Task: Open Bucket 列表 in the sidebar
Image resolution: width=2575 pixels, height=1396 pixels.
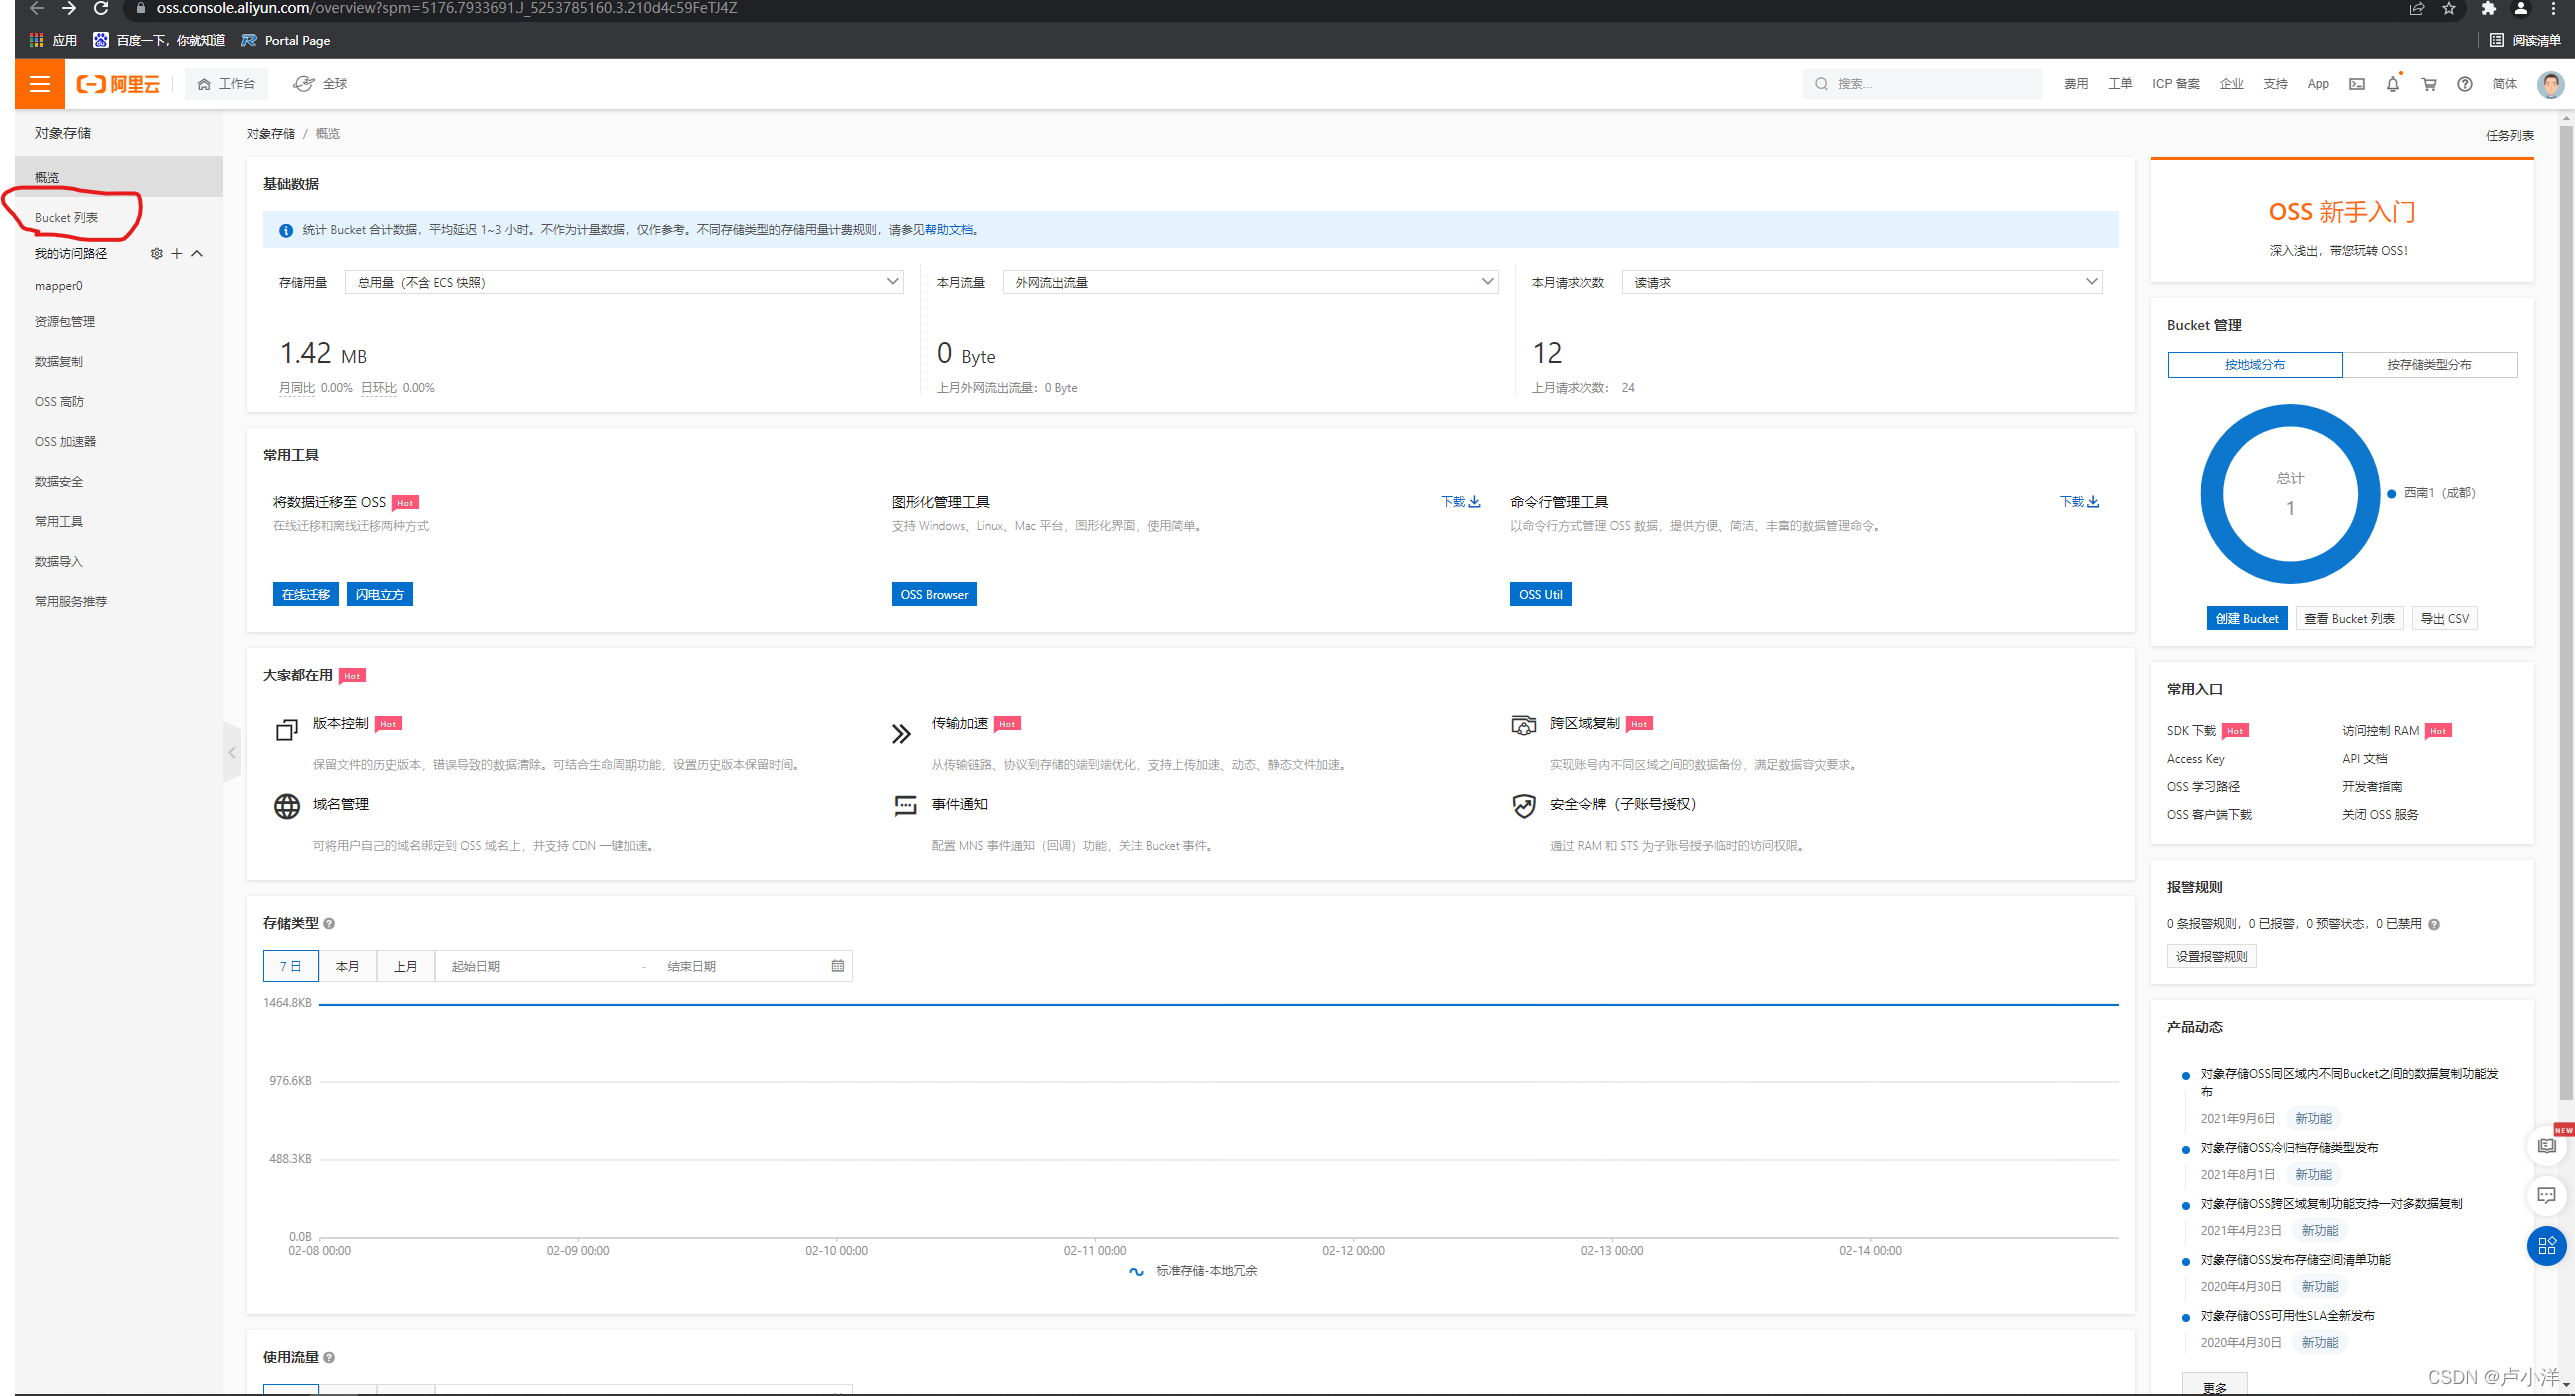Action: 66,218
